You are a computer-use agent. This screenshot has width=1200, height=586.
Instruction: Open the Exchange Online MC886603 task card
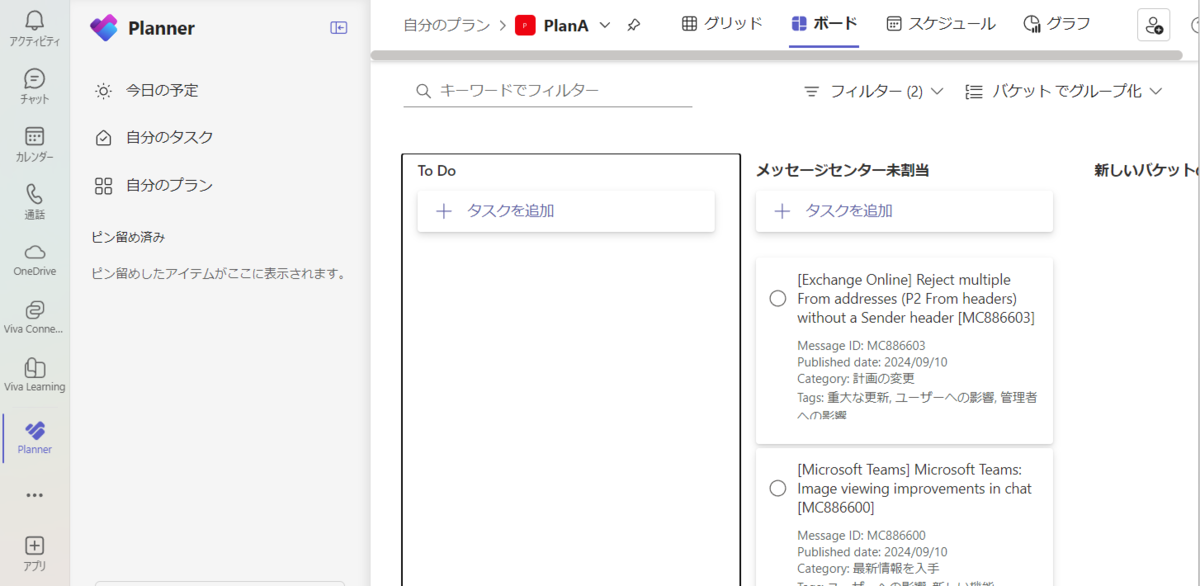904,351
